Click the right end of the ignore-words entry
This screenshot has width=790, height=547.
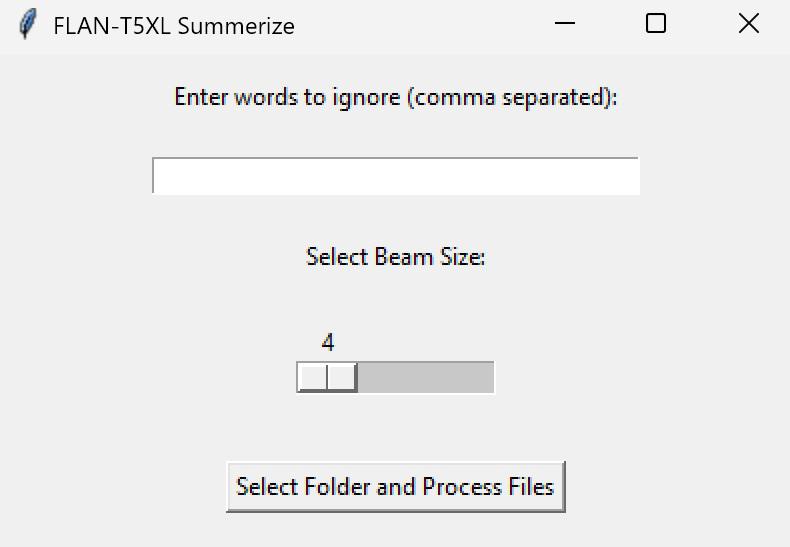(x=634, y=176)
